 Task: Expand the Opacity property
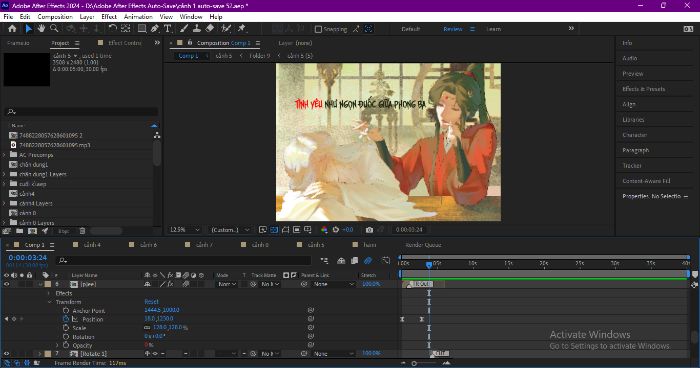57,345
